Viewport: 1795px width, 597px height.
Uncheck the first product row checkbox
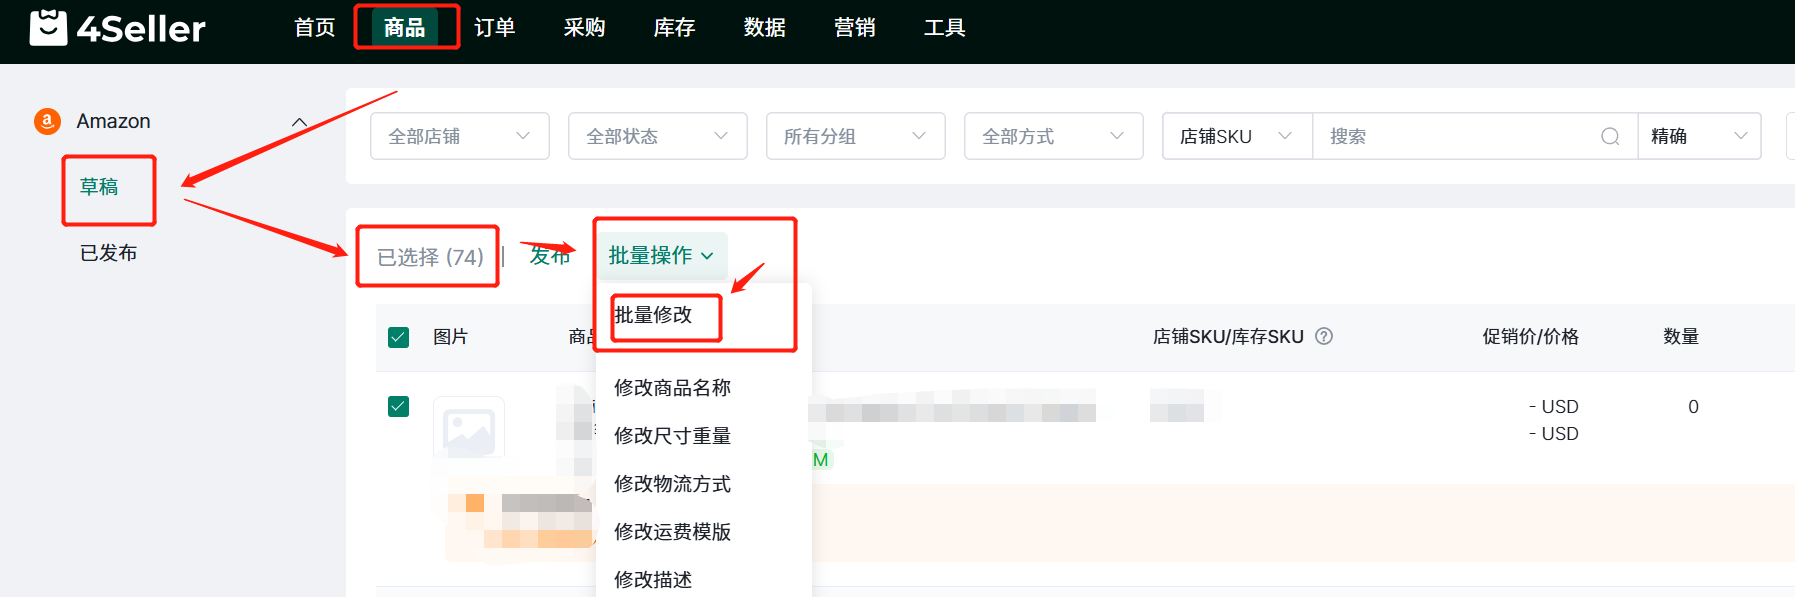[398, 406]
